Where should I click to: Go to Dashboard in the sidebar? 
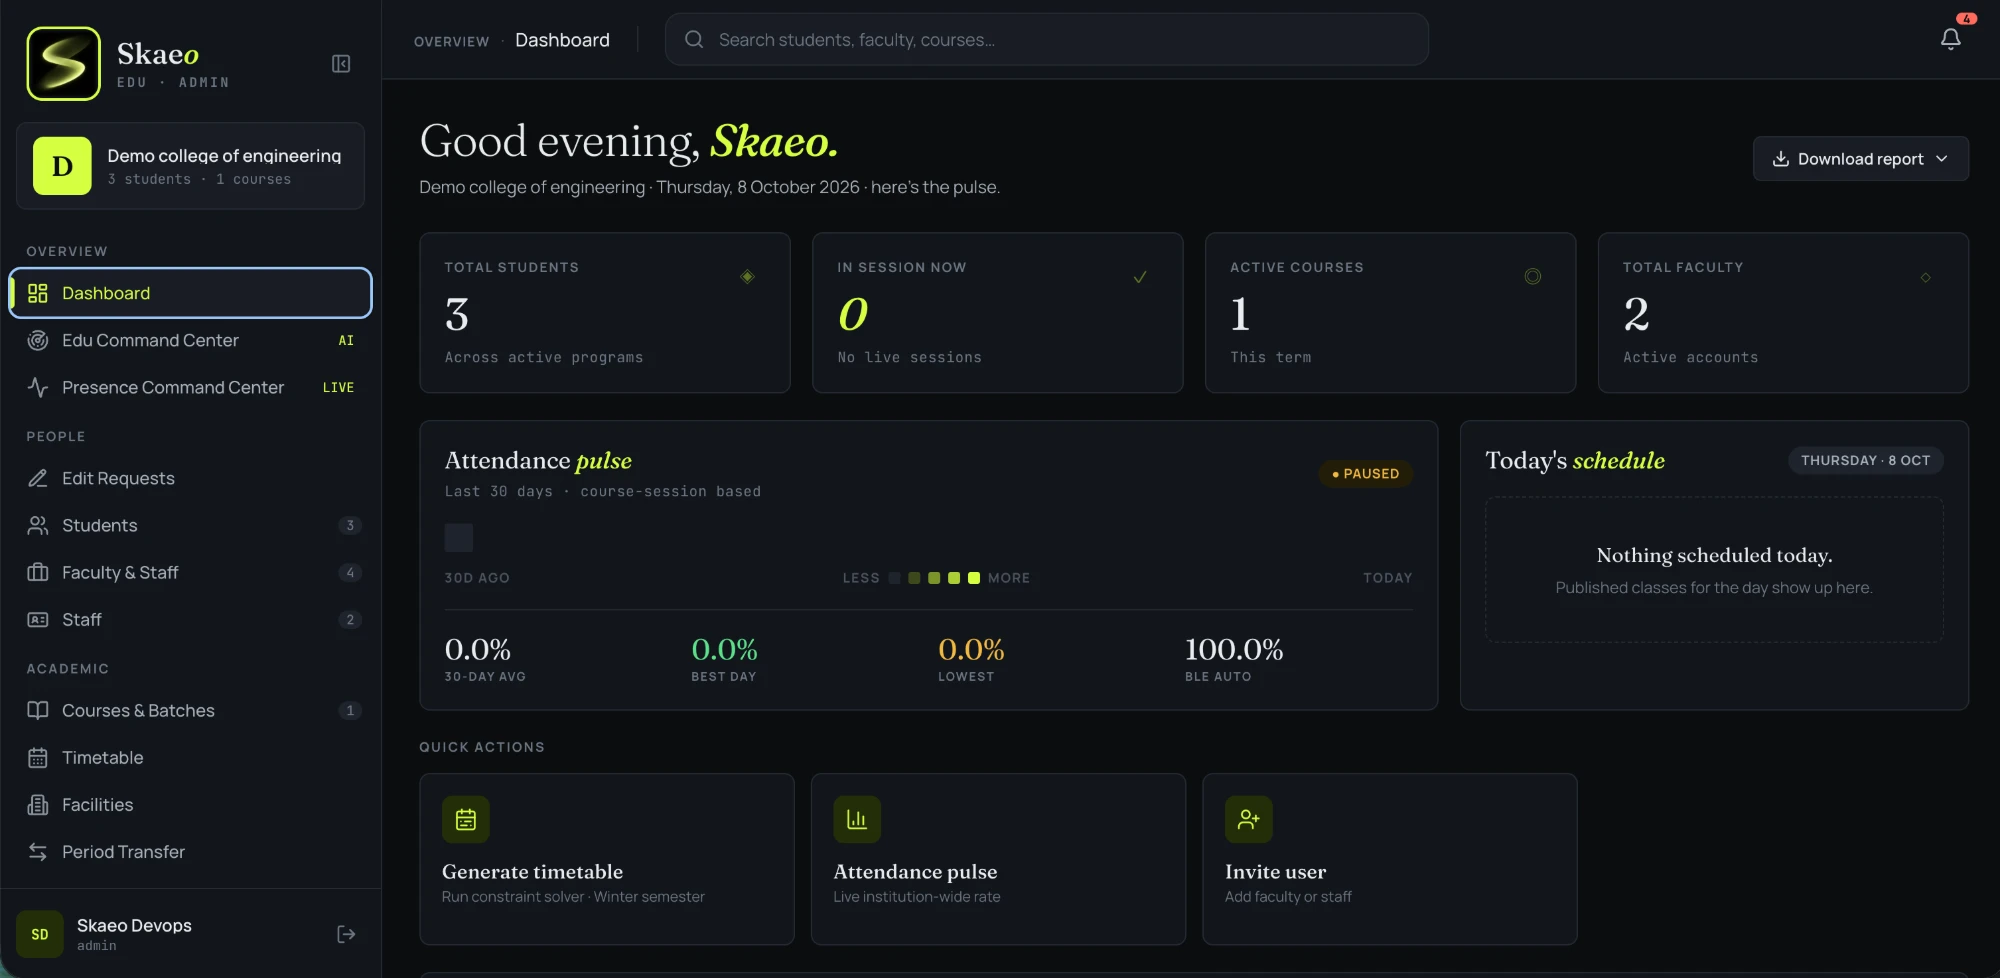(190, 293)
